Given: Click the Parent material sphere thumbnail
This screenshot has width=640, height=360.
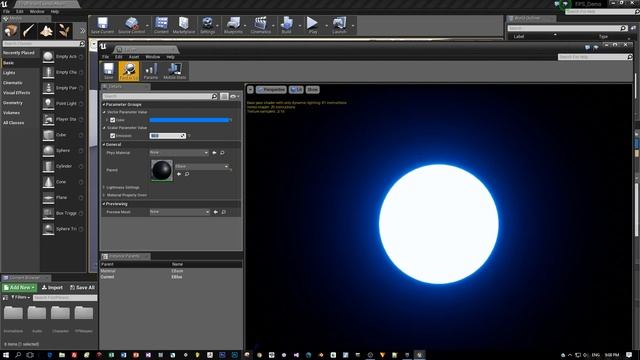Looking at the screenshot, I should 162,170.
